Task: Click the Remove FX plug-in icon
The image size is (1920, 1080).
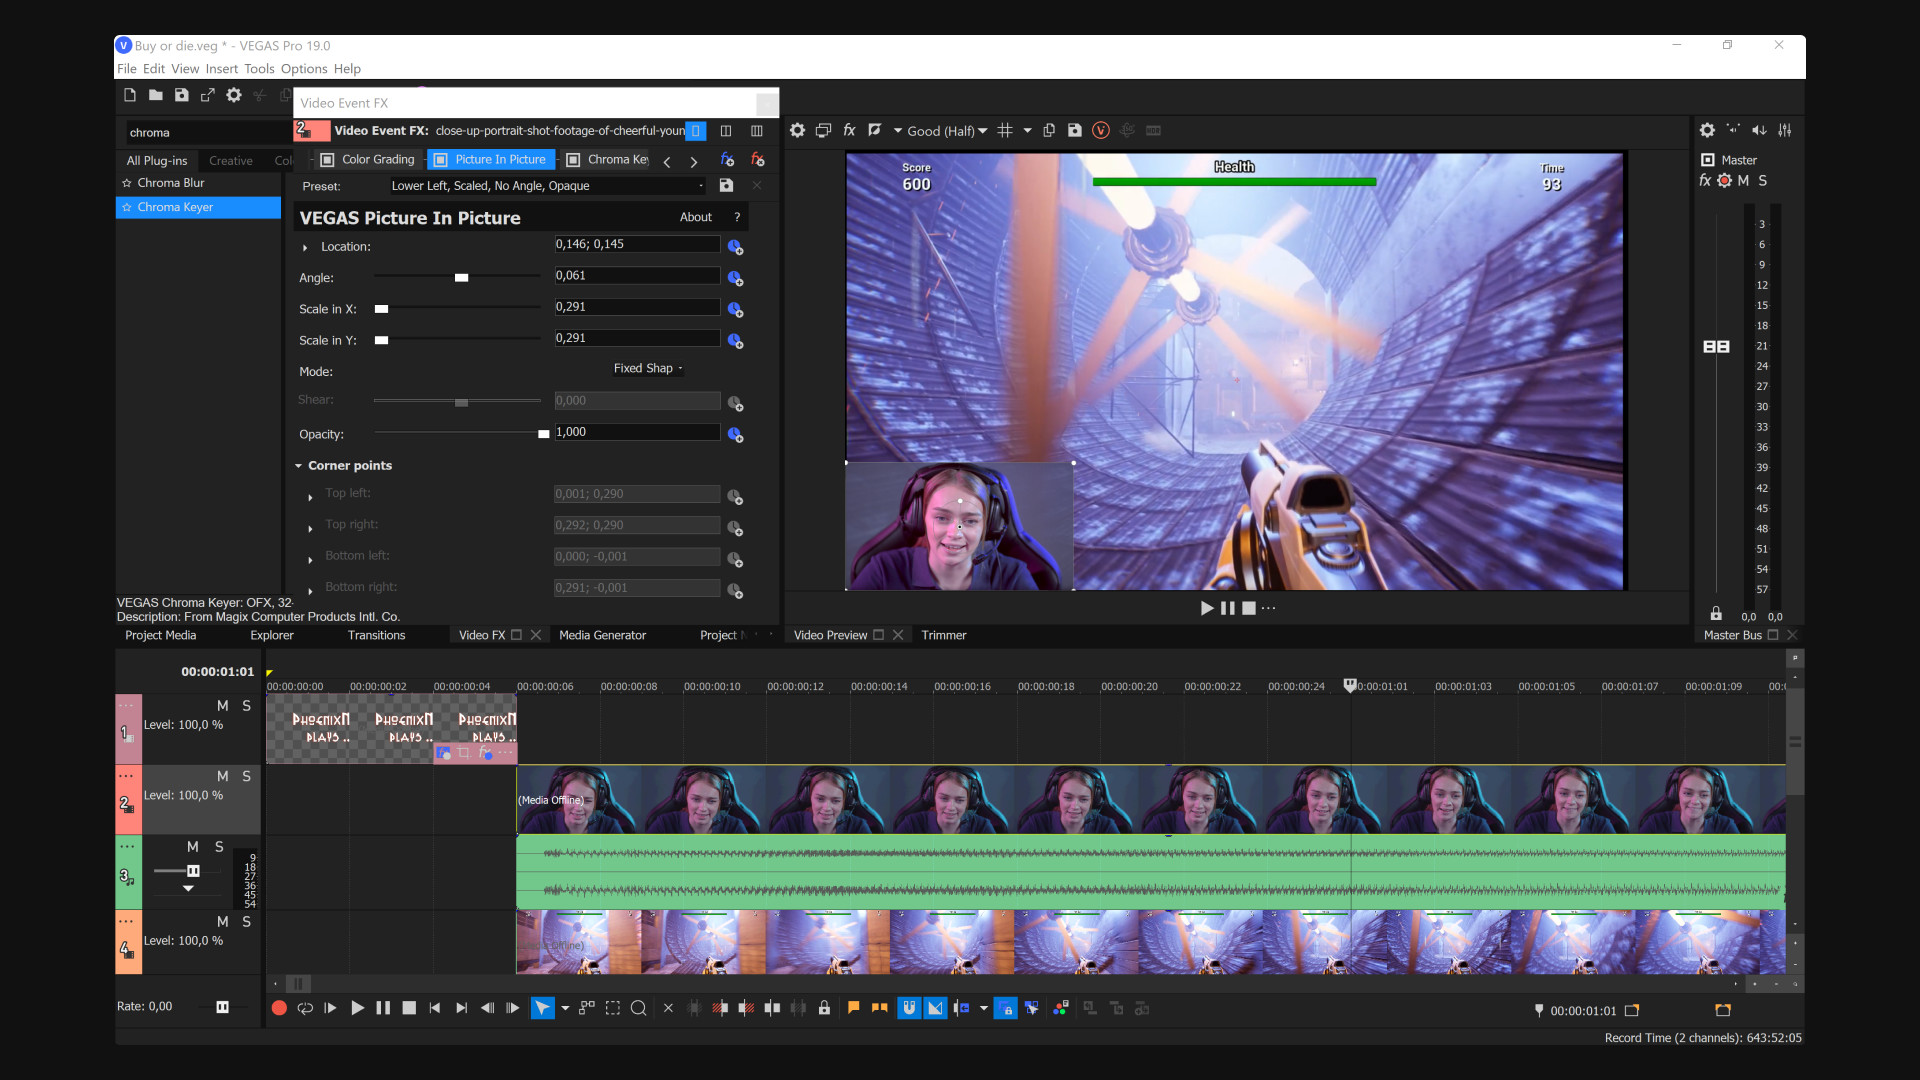Action: [x=758, y=160]
